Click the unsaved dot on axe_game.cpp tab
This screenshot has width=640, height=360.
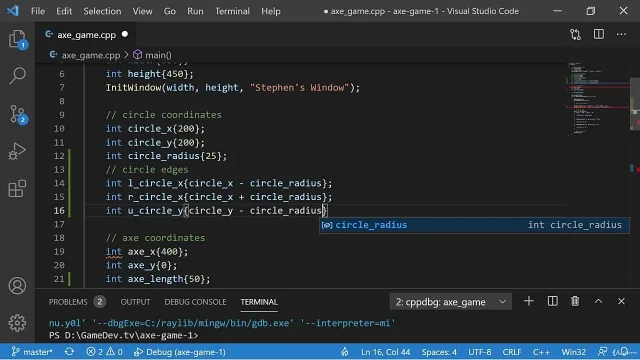point(125,34)
